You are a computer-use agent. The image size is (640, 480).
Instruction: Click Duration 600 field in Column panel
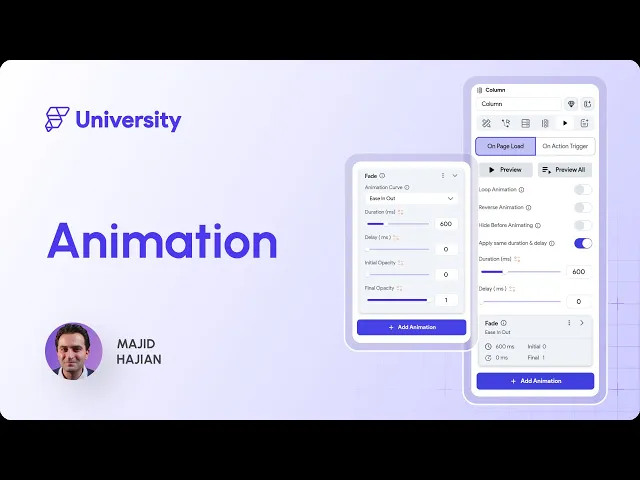[x=579, y=272]
